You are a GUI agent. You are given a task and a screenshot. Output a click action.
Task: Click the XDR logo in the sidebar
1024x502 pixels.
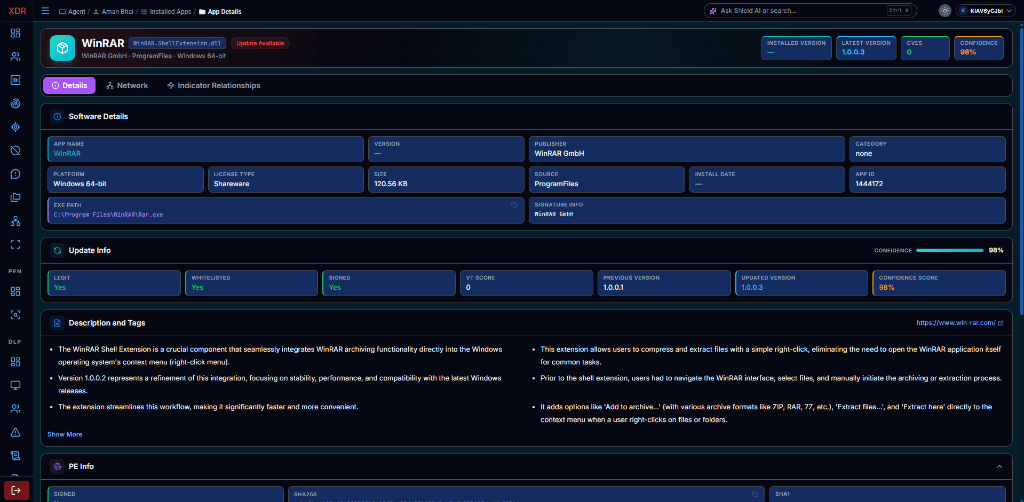point(16,10)
